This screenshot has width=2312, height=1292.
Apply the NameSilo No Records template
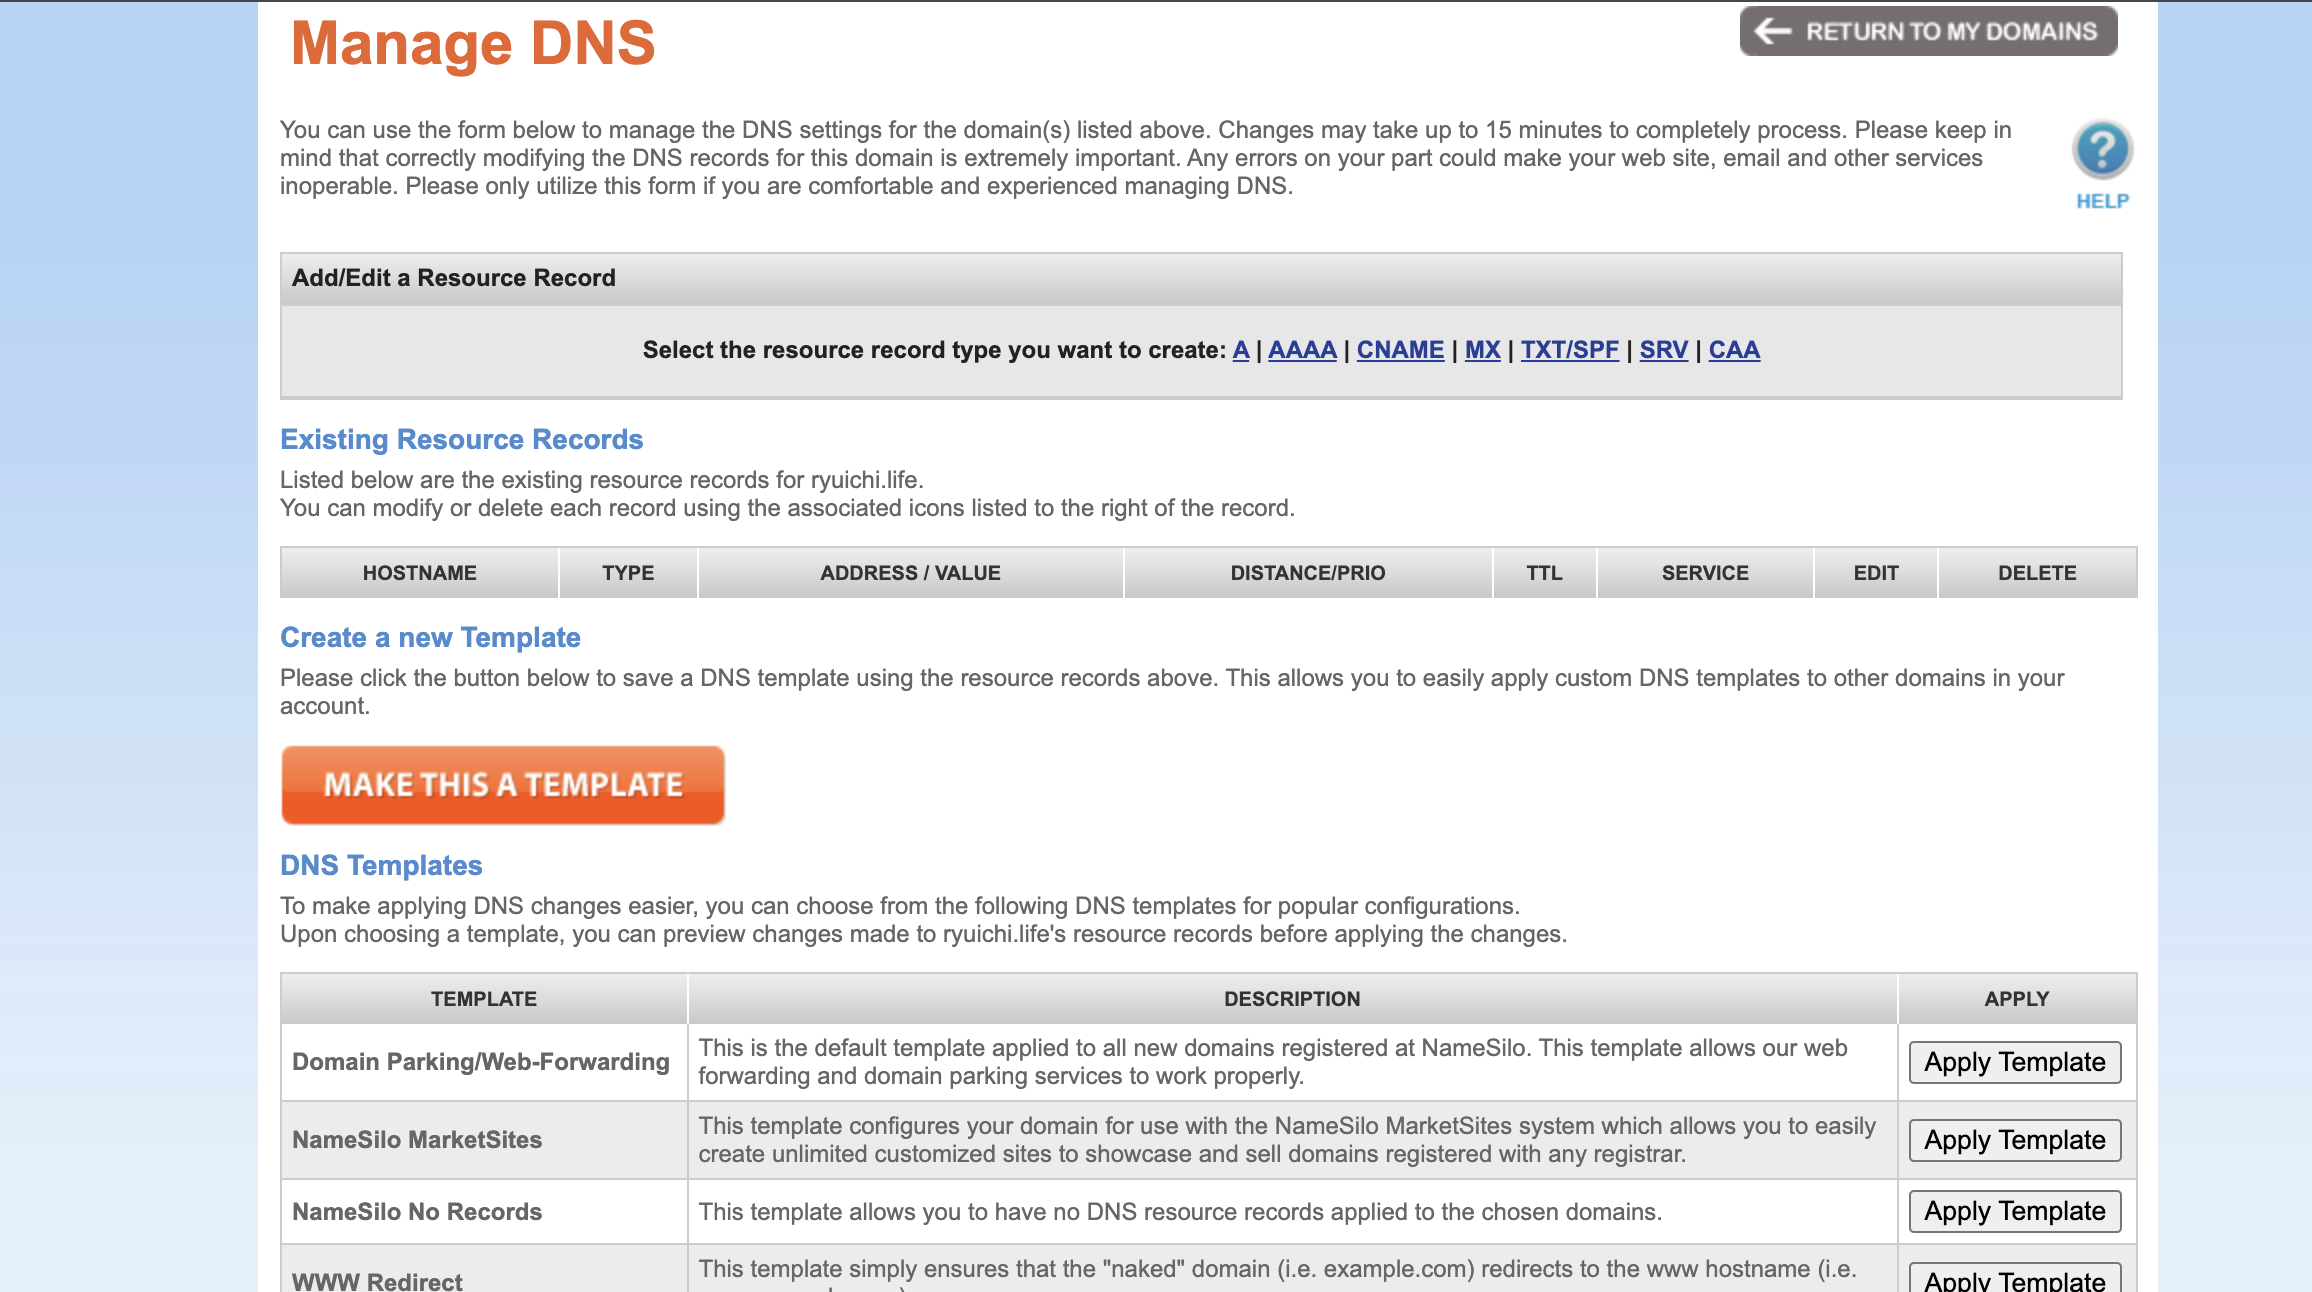2014,1211
